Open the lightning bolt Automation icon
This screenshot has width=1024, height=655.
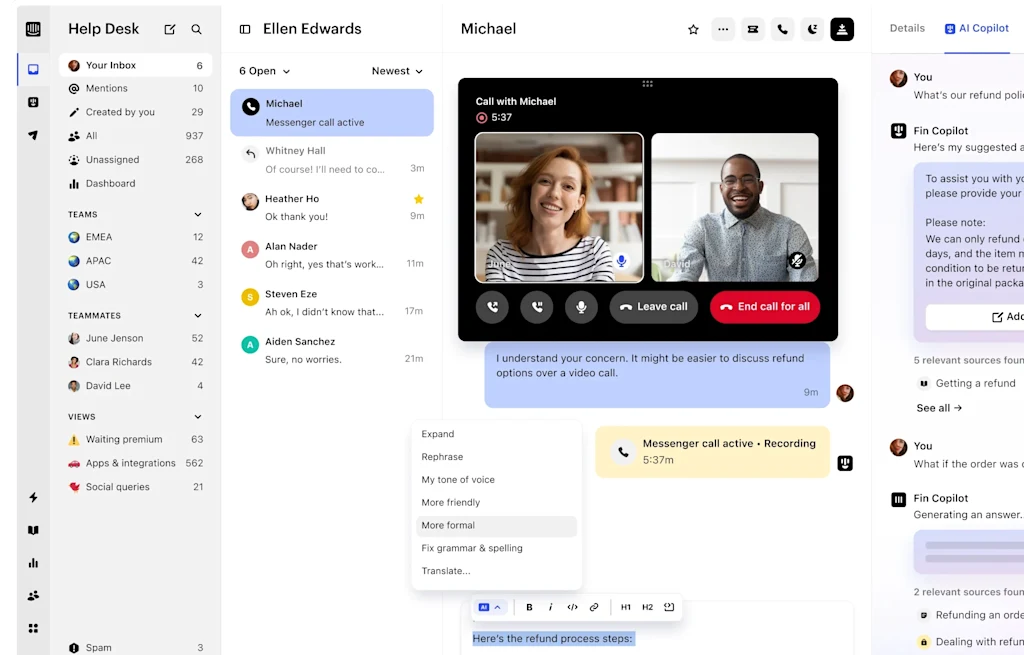click(x=33, y=497)
